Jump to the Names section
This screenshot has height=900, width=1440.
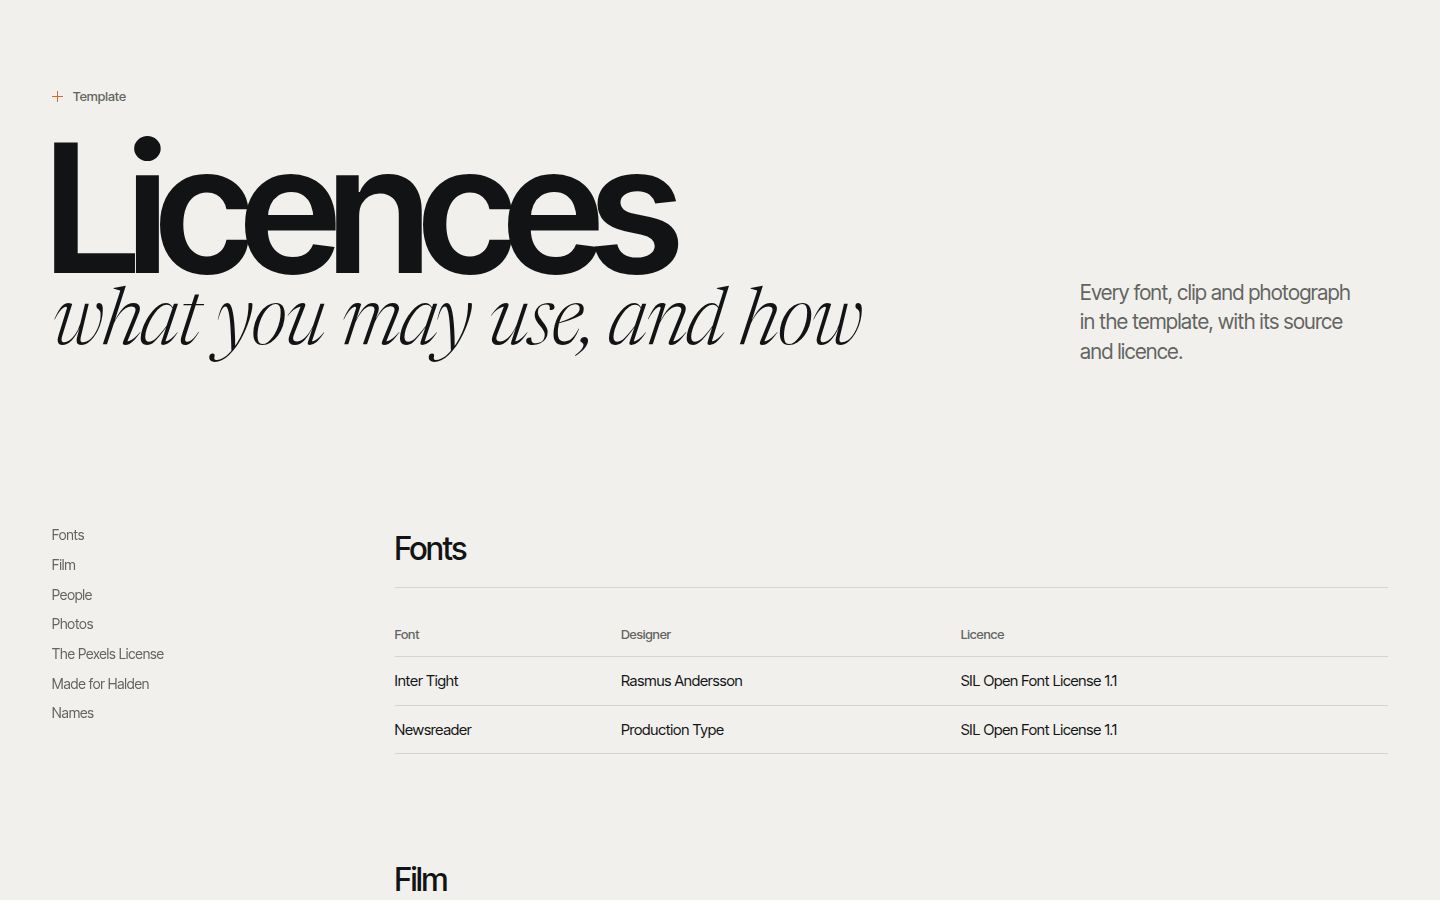pyautogui.click(x=73, y=713)
